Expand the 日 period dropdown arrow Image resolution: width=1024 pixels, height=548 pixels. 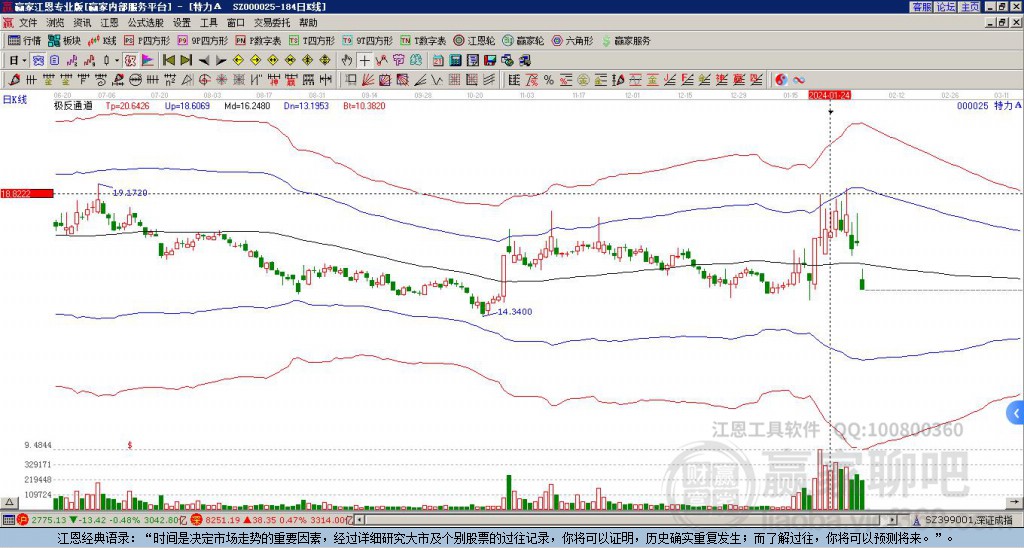click(x=25, y=60)
